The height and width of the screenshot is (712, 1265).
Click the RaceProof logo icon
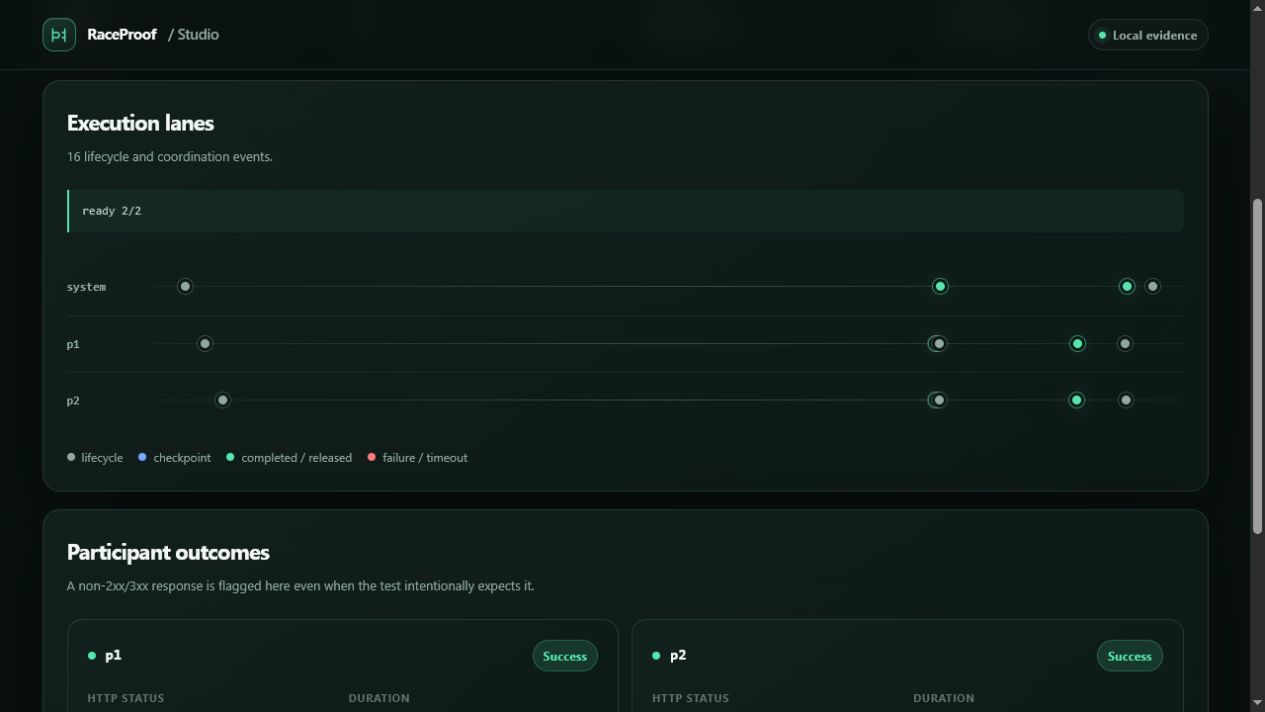click(59, 35)
